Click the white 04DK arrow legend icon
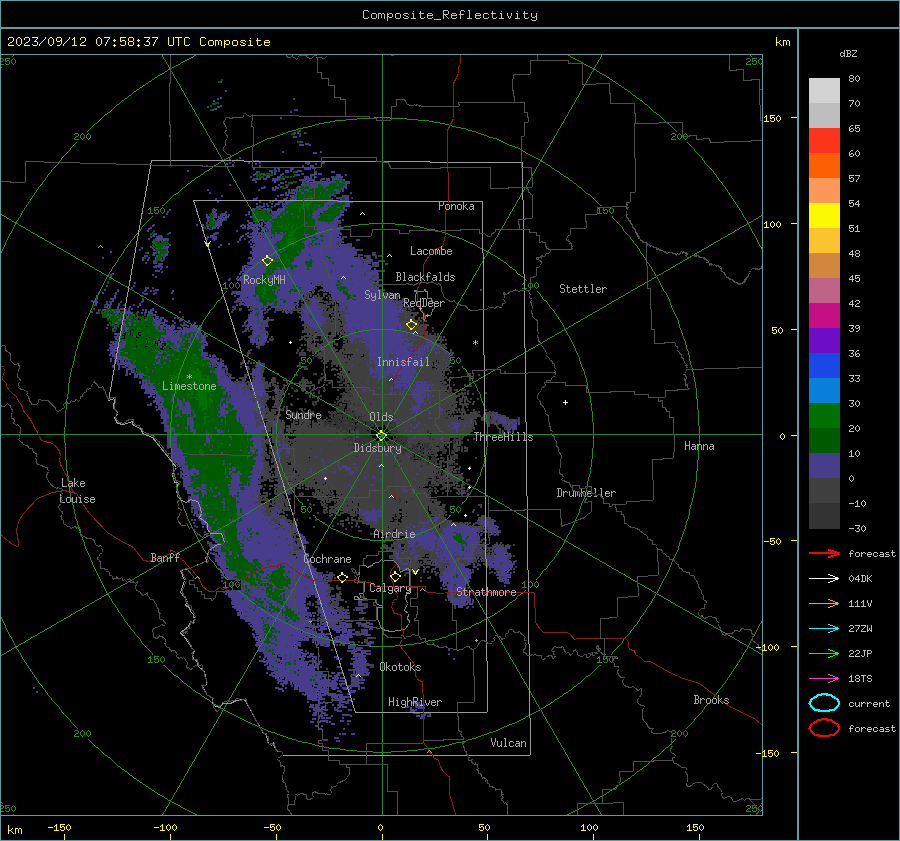The width and height of the screenshot is (900, 841). coord(824,578)
